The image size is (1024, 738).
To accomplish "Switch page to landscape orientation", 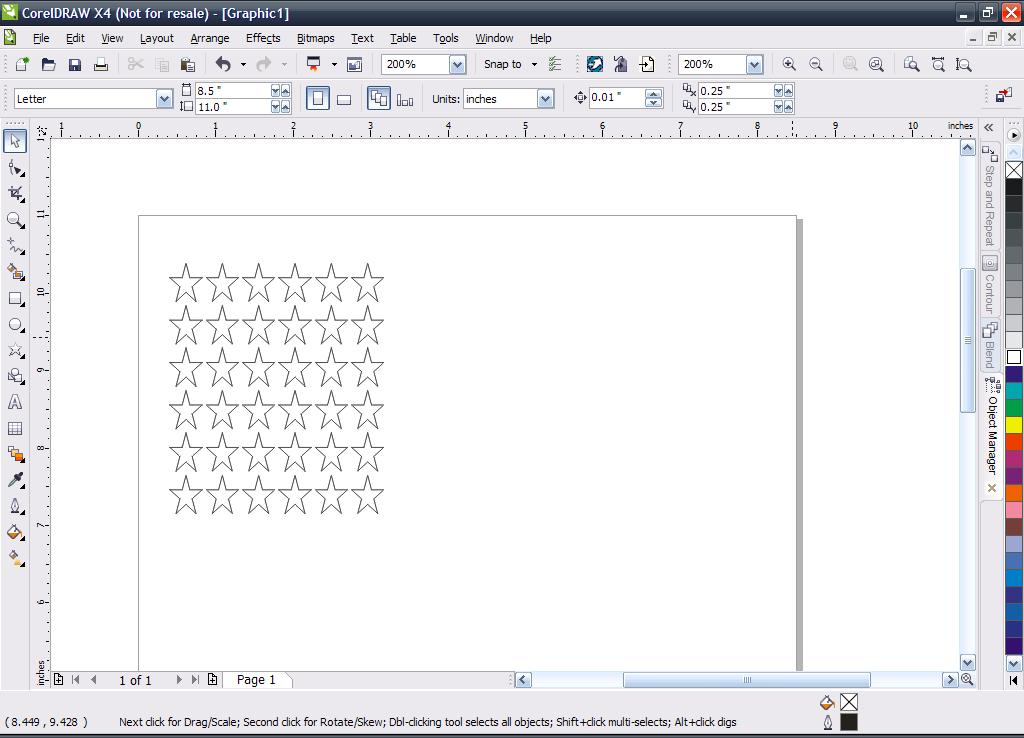I will point(344,98).
